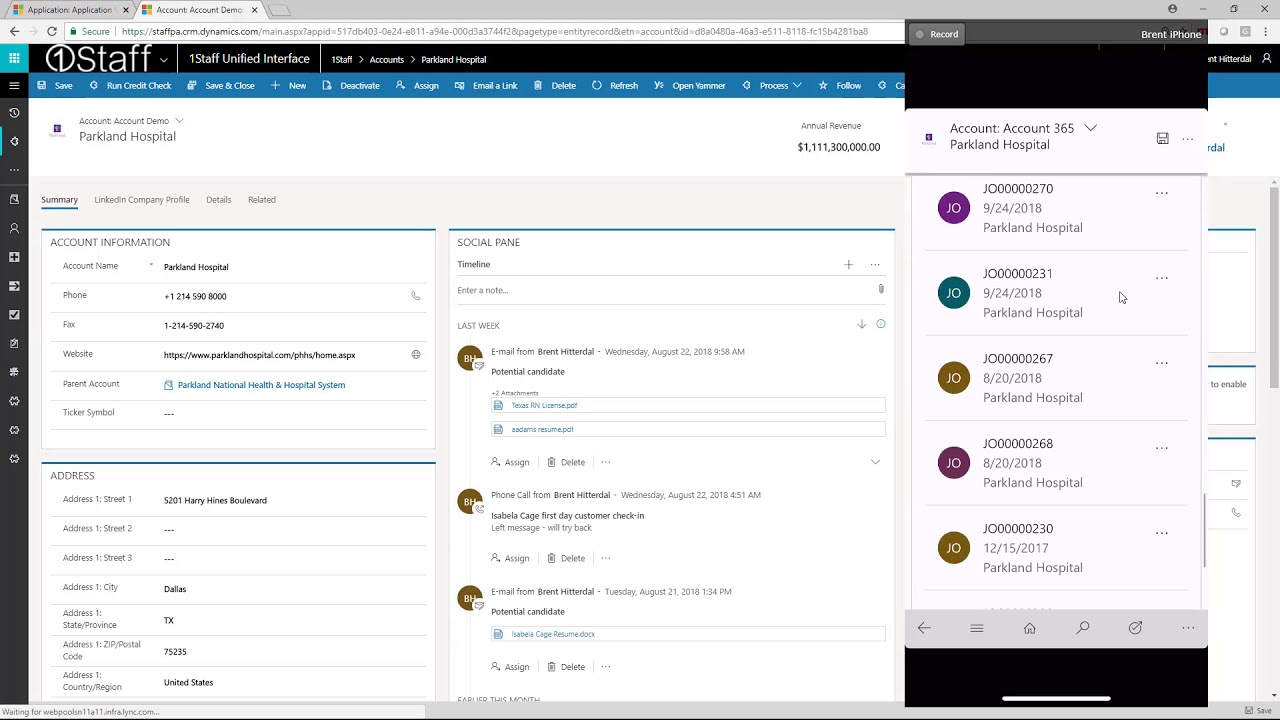Image resolution: width=1280 pixels, height=720 pixels.
Task: Click the Account Name field
Action: coord(294,267)
